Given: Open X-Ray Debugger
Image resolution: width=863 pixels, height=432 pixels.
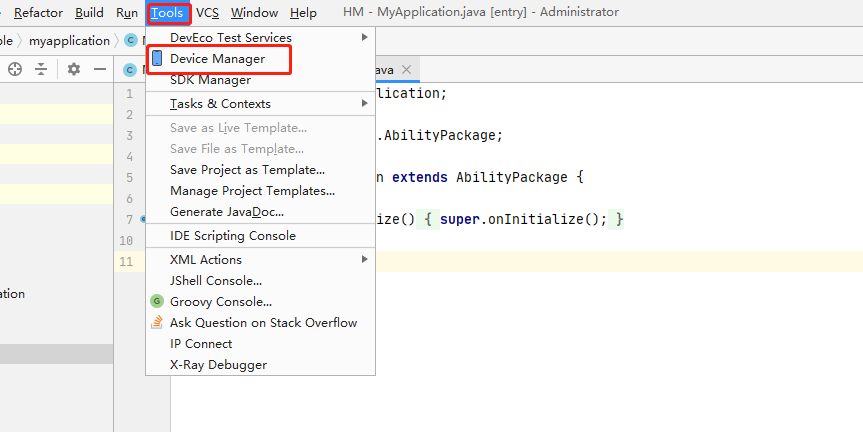Looking at the screenshot, I should coord(260,364).
